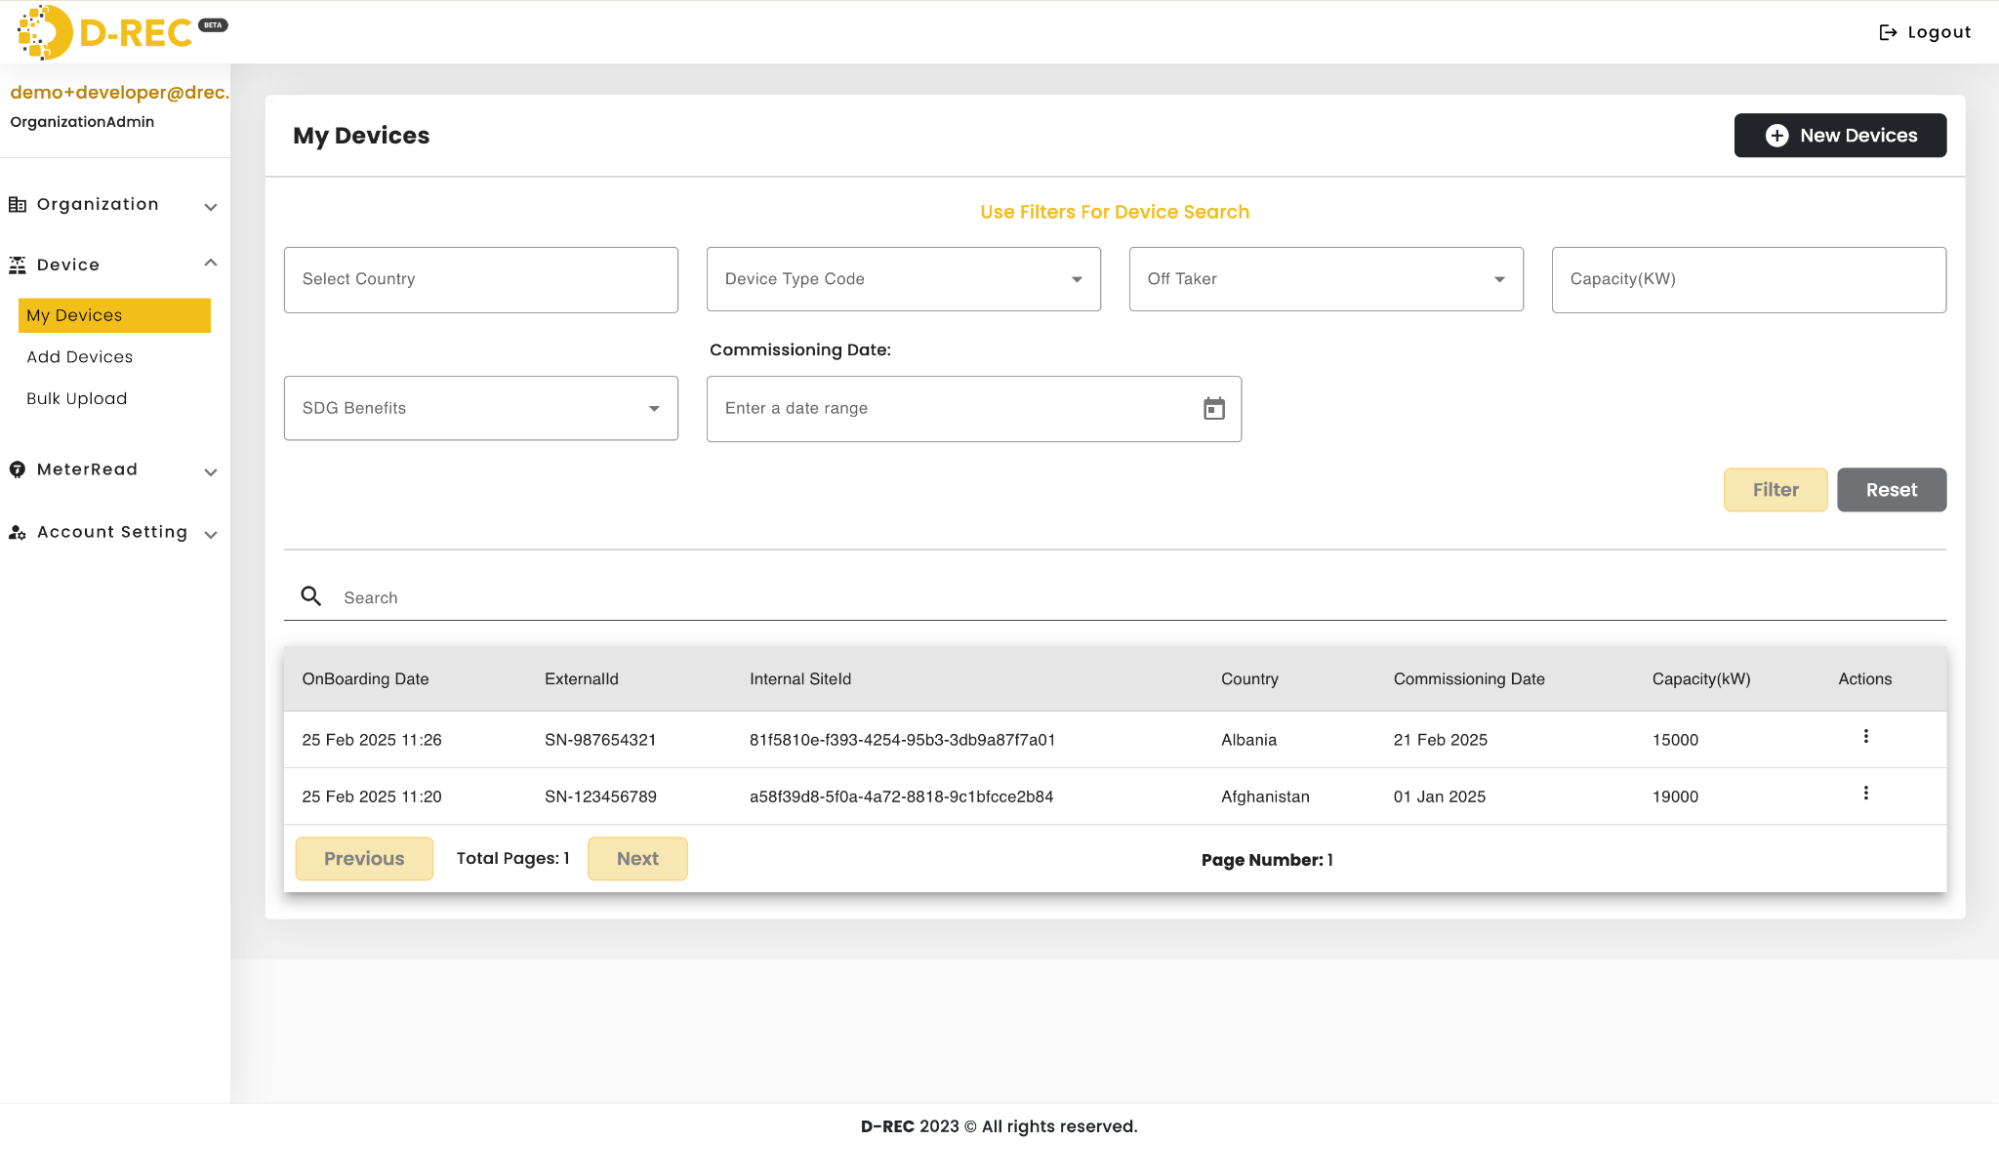Click the device Search field
The height and width of the screenshot is (1150, 1999).
click(x=1114, y=598)
